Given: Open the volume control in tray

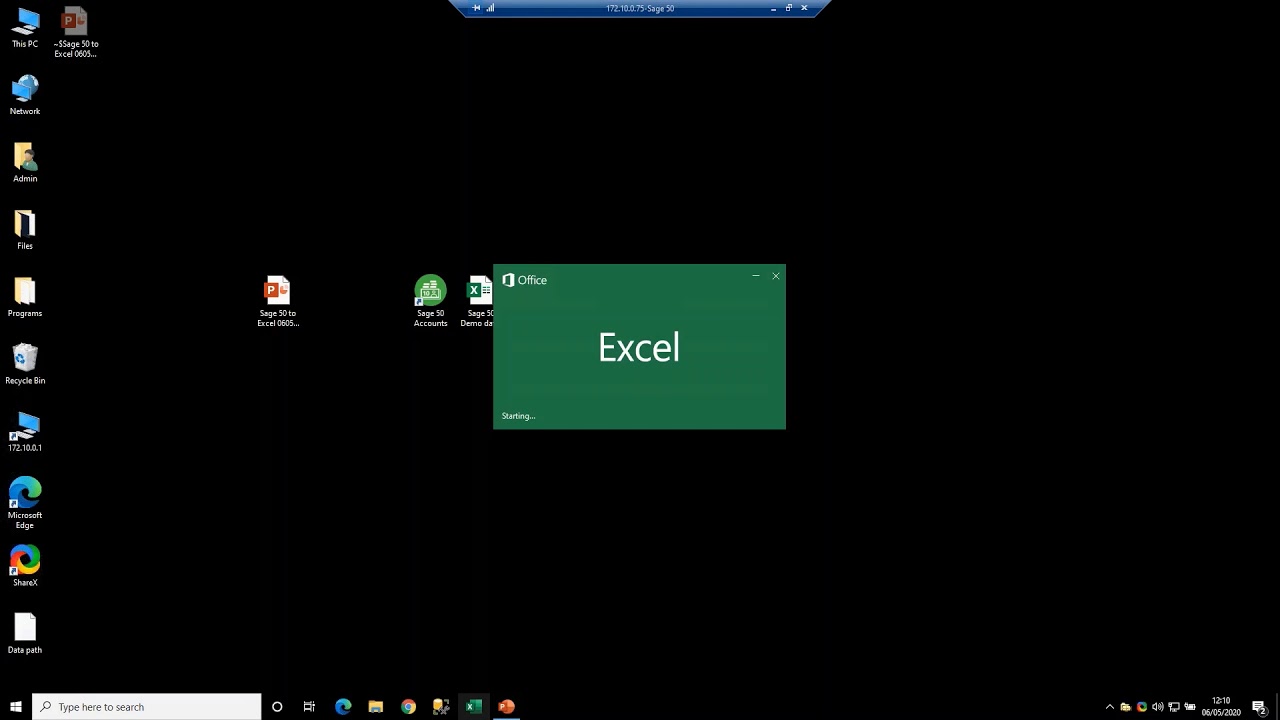Looking at the screenshot, I should [1158, 707].
